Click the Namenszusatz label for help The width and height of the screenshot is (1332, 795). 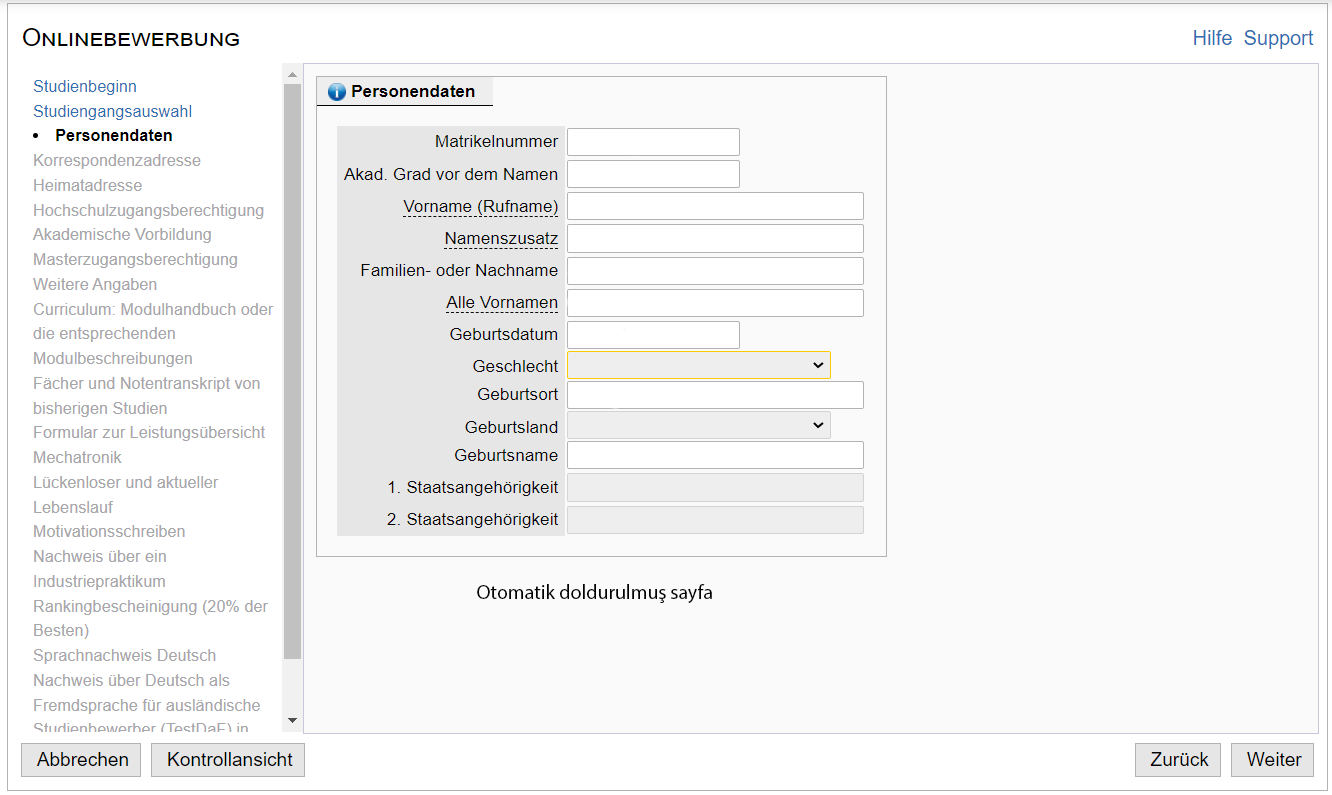point(501,239)
